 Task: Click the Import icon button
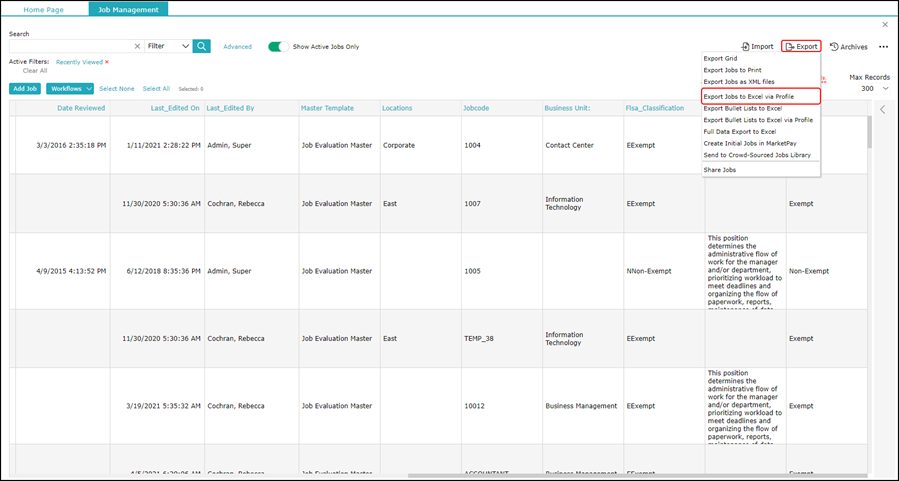click(x=757, y=47)
